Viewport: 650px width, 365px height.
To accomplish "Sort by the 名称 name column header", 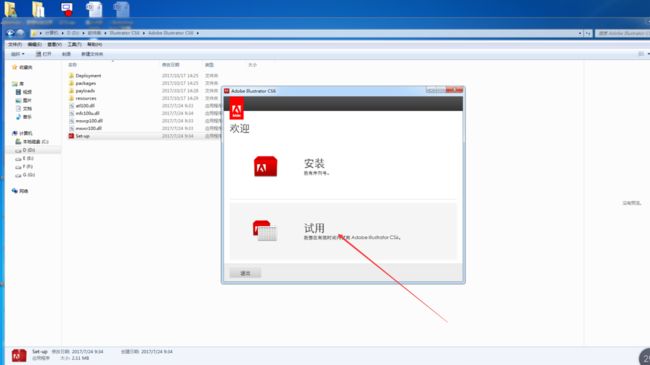I will click(73, 65).
